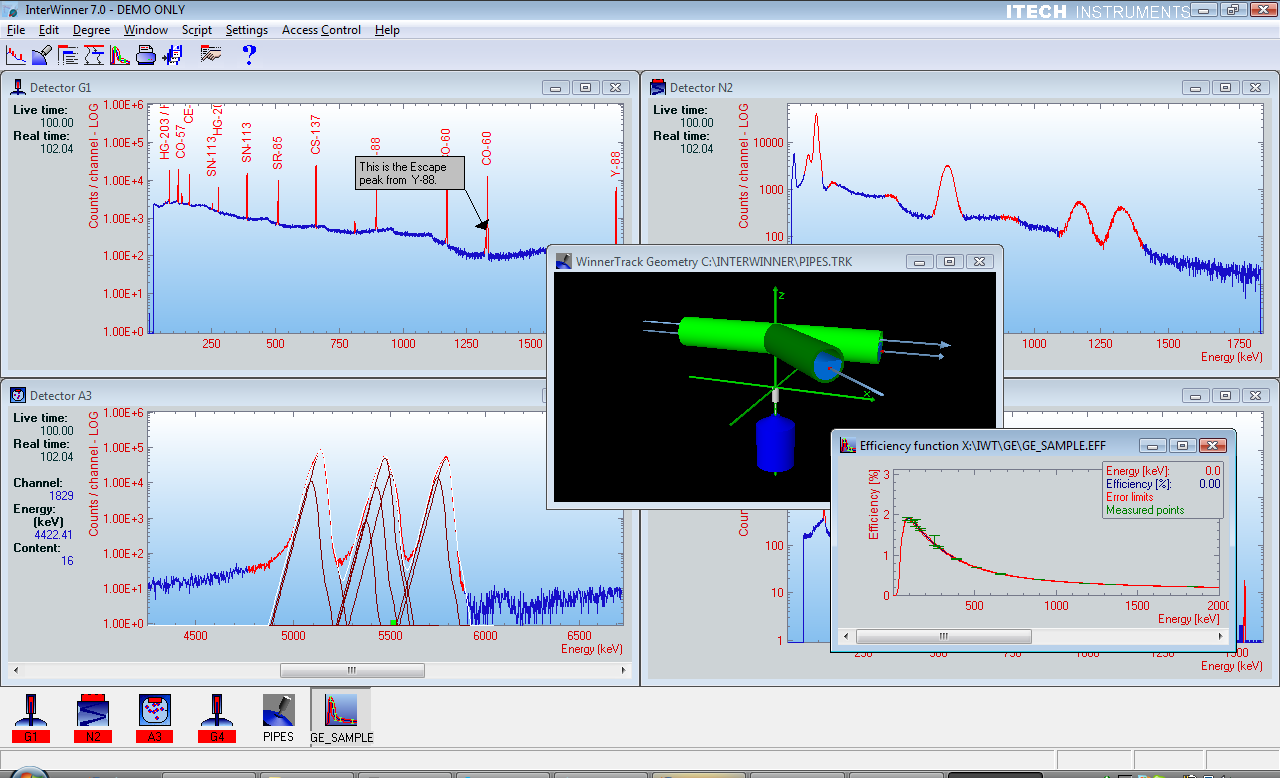Image resolution: width=1280 pixels, height=778 pixels.
Task: Click the WinnerTrack Geometry window title icon
Action: [x=564, y=261]
